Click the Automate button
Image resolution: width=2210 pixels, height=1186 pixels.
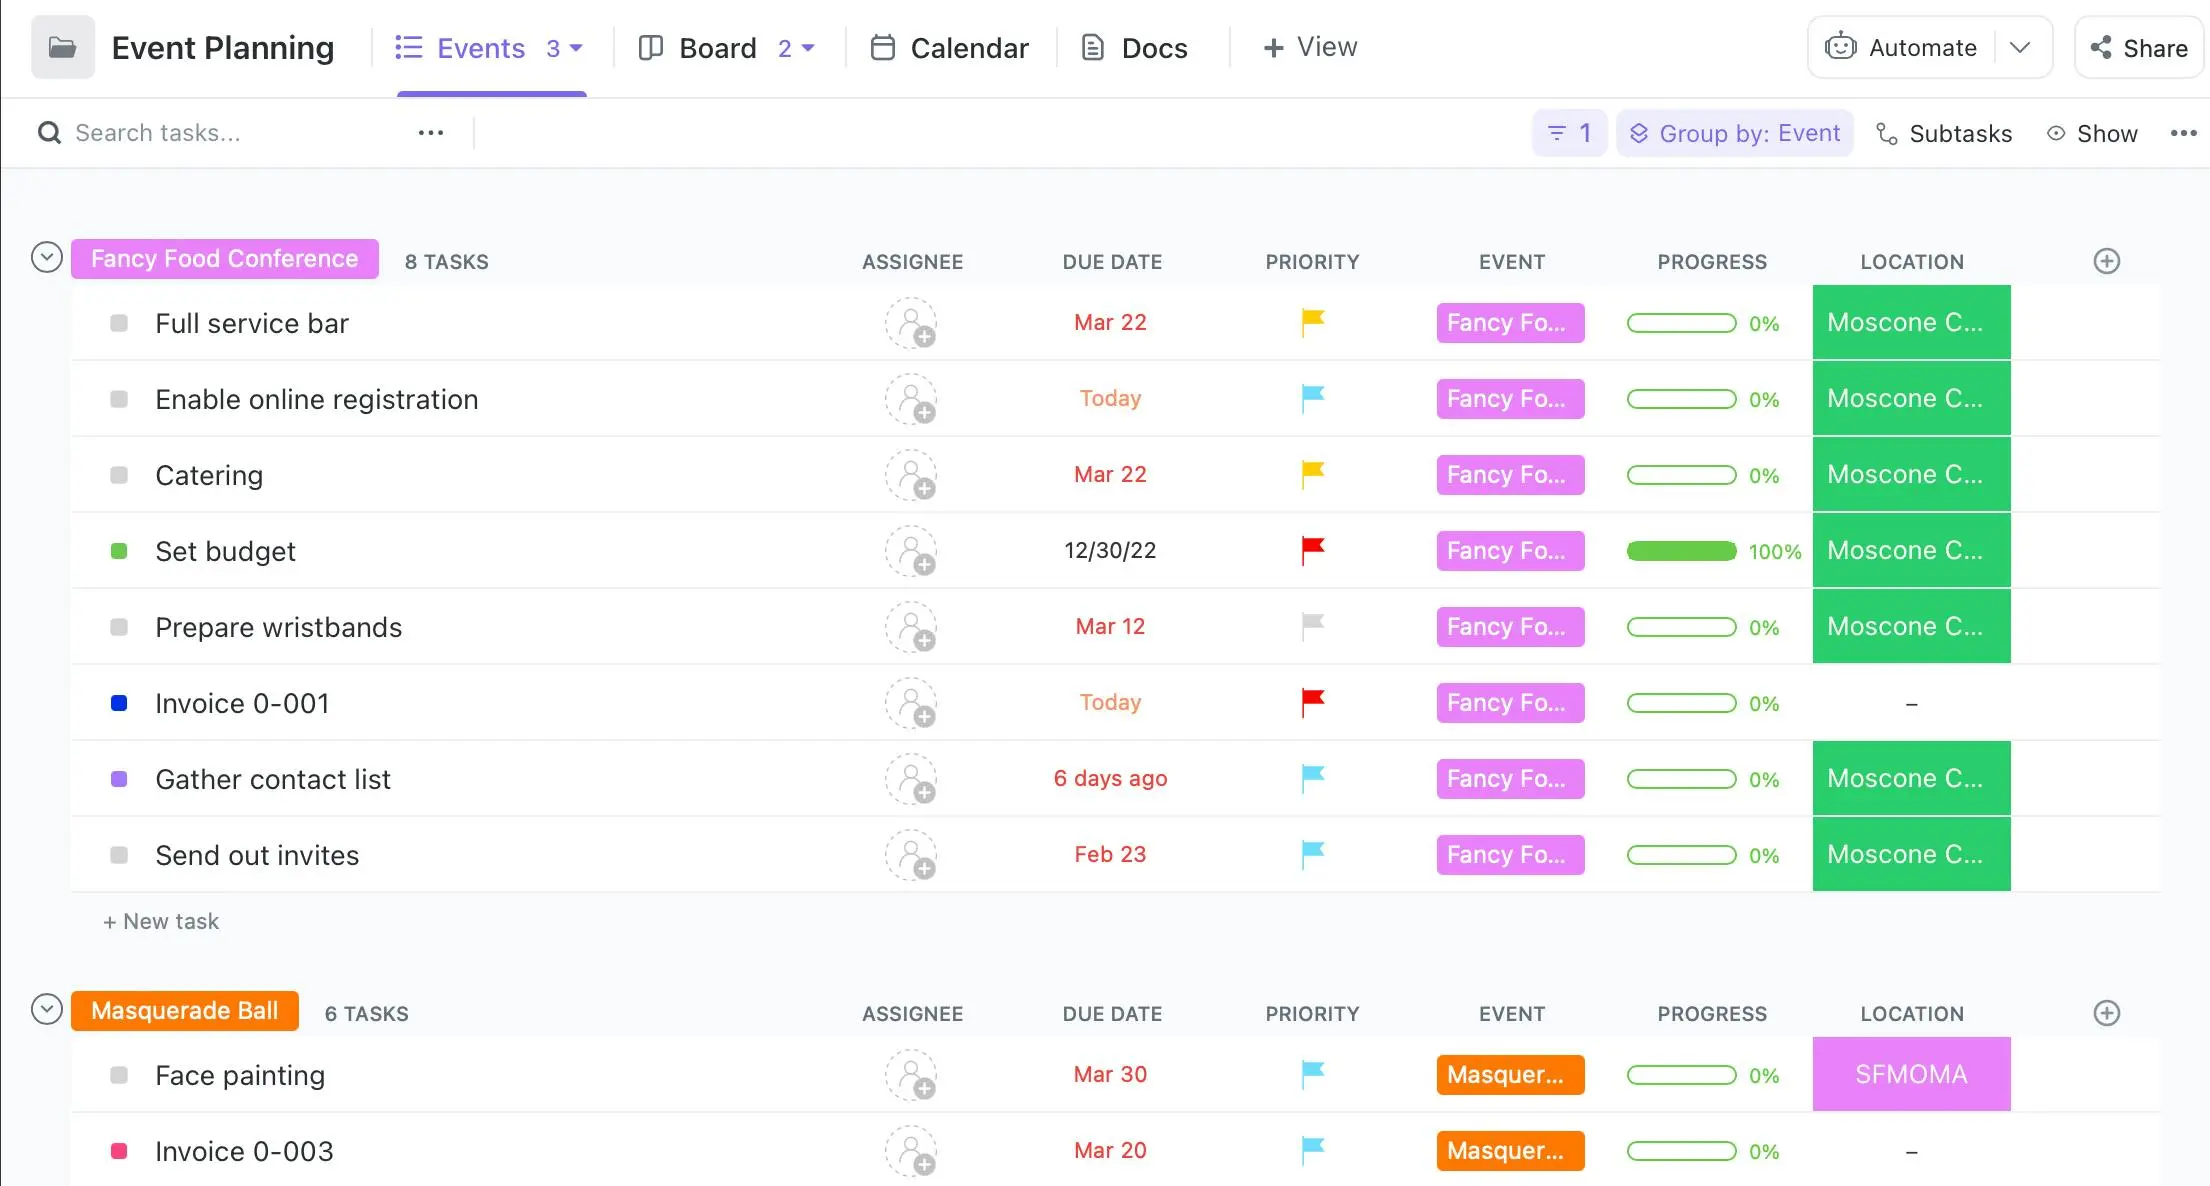(1902, 47)
